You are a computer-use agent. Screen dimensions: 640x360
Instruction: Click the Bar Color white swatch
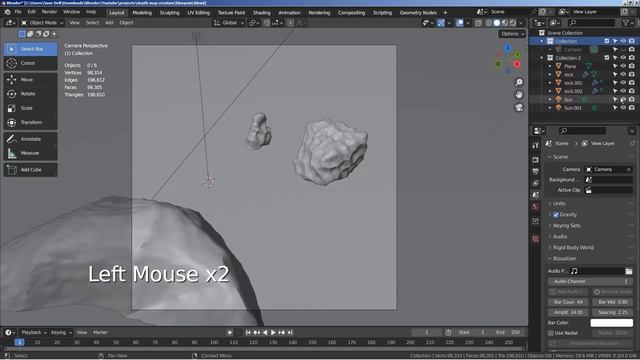pyautogui.click(x=611, y=323)
